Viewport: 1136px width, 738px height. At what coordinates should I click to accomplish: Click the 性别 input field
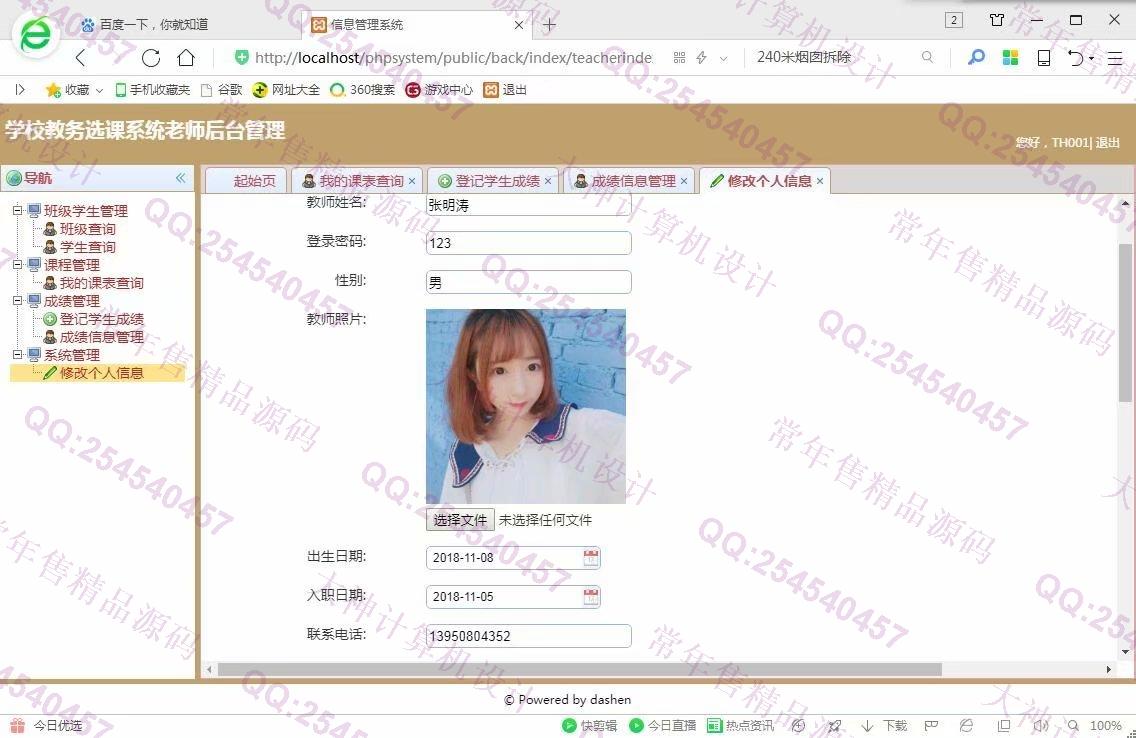[529, 282]
